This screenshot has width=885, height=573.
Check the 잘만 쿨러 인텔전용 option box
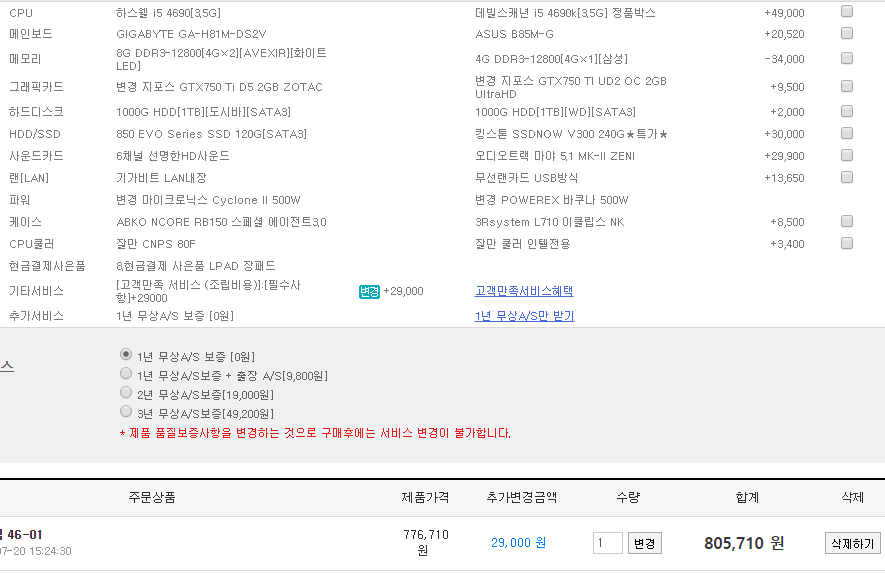(847, 243)
